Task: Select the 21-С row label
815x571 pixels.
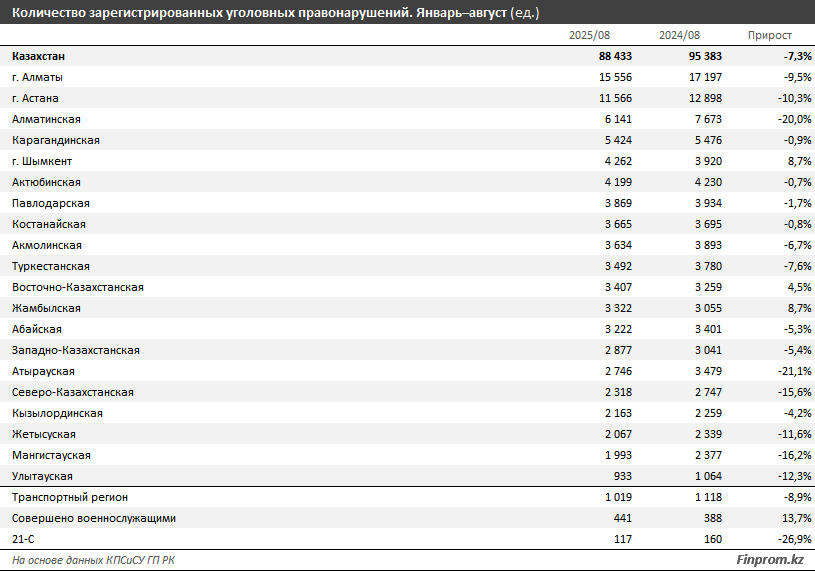Action: [23, 539]
